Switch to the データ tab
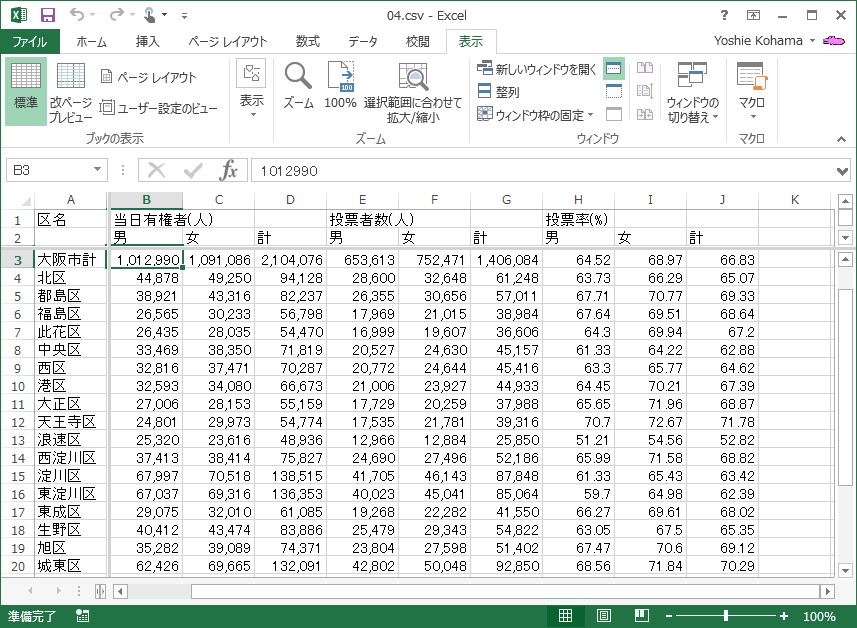Screen dimensions: 857x628 pyautogui.click(x=363, y=42)
